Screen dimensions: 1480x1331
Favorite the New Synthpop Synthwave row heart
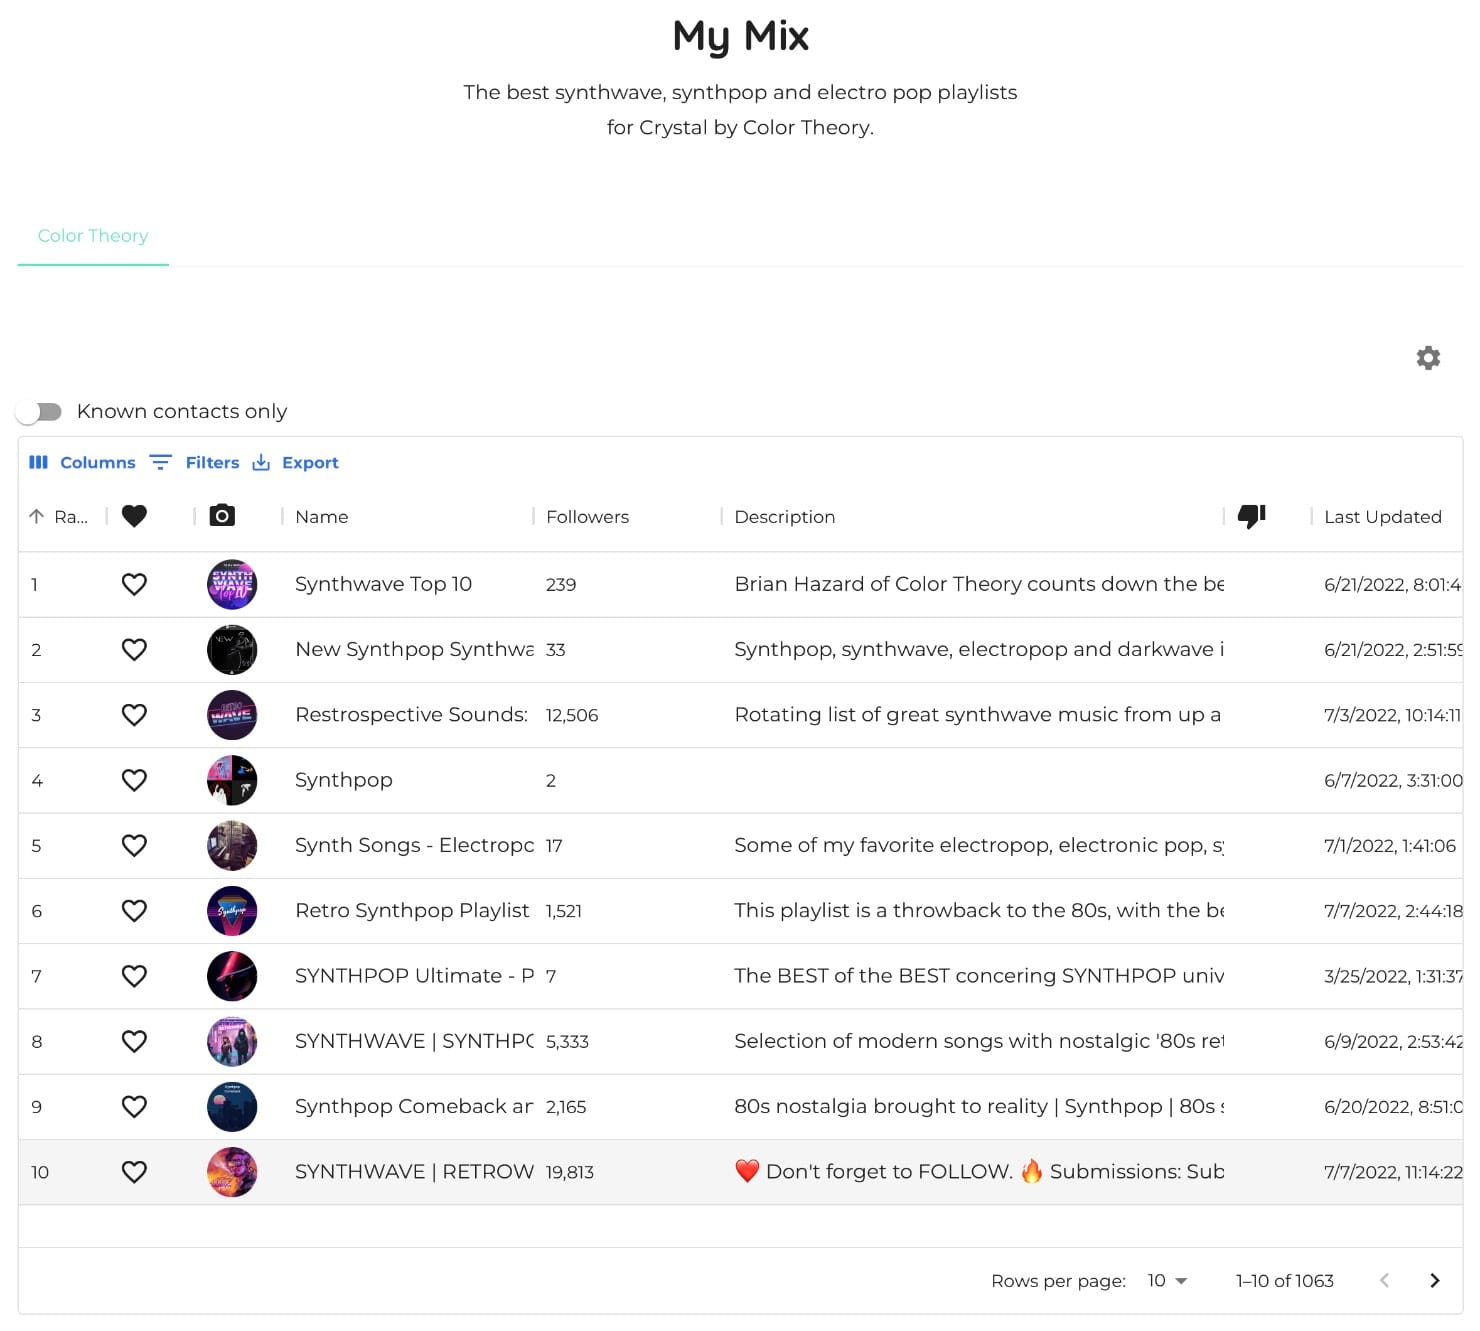[x=134, y=650]
